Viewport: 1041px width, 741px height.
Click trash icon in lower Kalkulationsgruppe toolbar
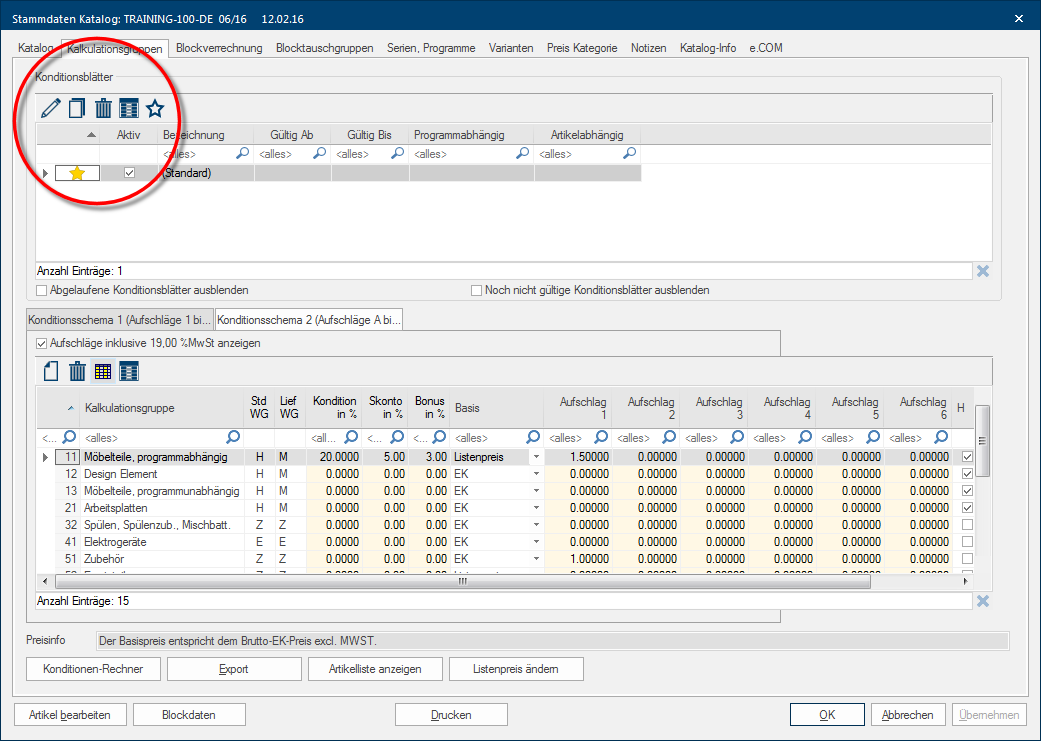pos(77,372)
